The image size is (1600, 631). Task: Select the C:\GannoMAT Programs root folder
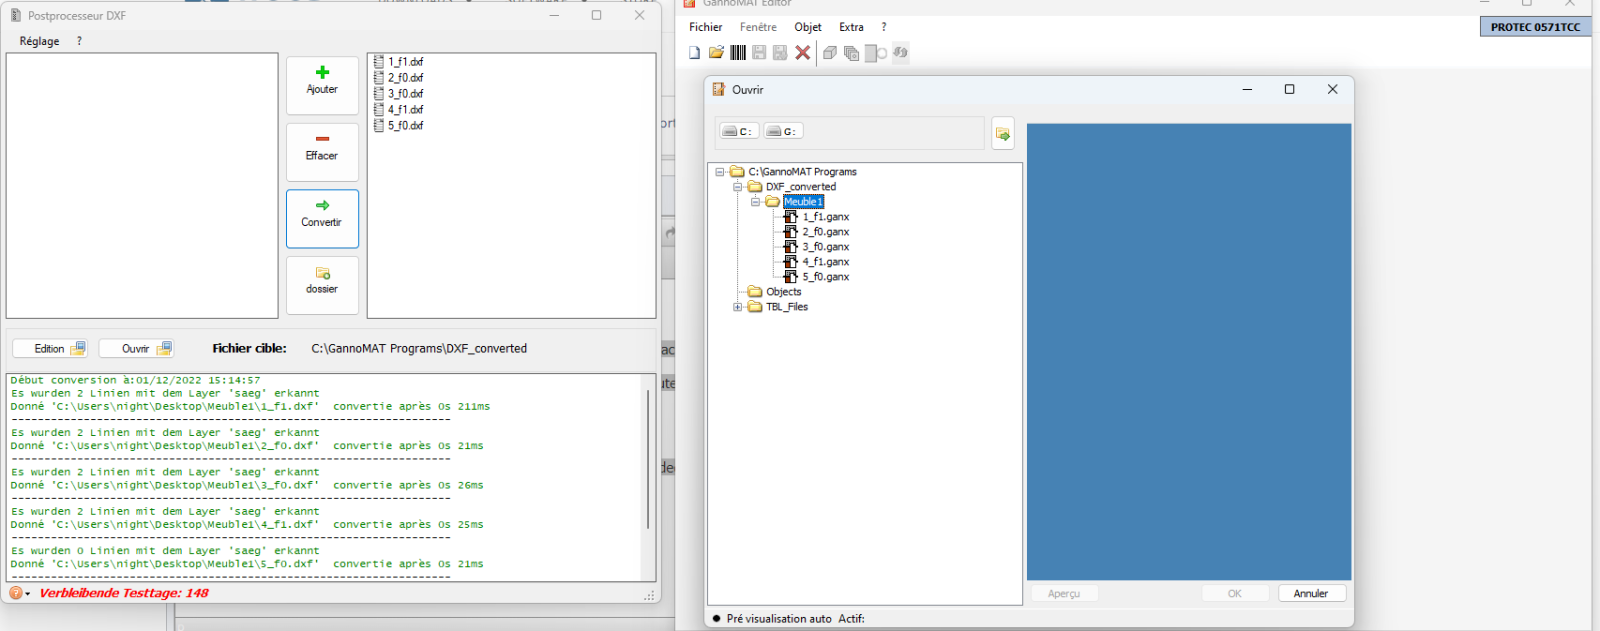click(802, 172)
